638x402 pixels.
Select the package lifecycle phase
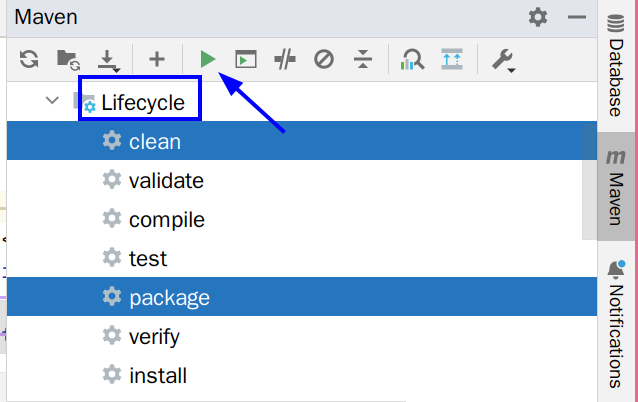coord(302,297)
